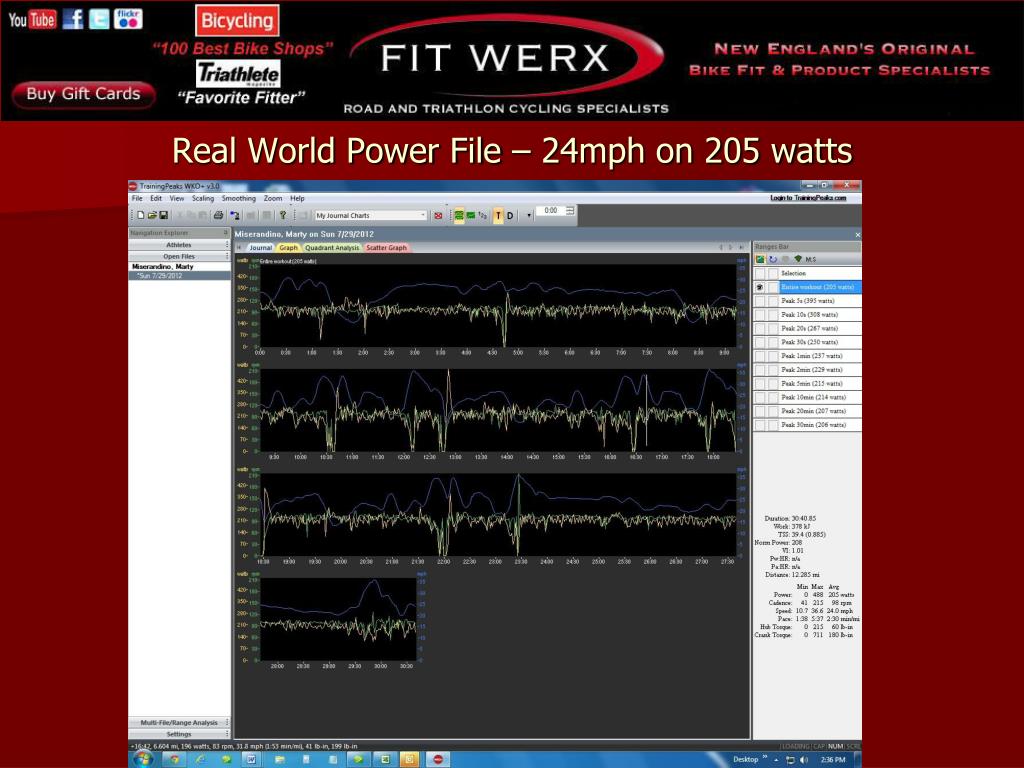This screenshot has height=768, width=1024.
Task: Click the New file toolbar icon
Action: (140, 215)
